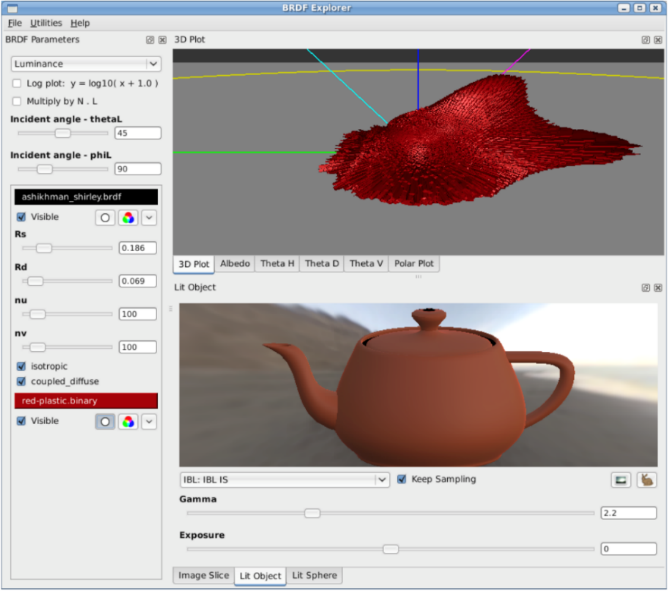Image resolution: width=668 pixels, height=591 pixels.
Task: Open the Luminance channel dropdown
Action: pos(85,64)
